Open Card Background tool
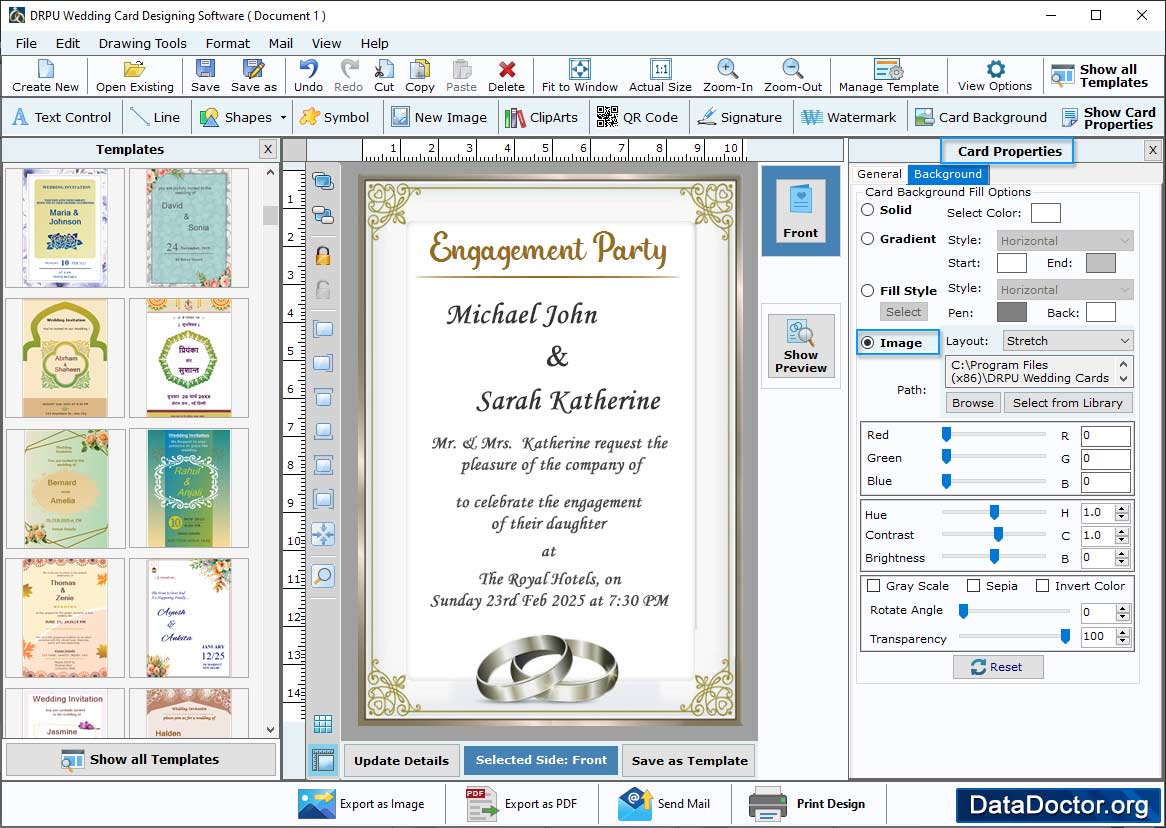Viewport: 1166px width, 828px height. point(981,117)
